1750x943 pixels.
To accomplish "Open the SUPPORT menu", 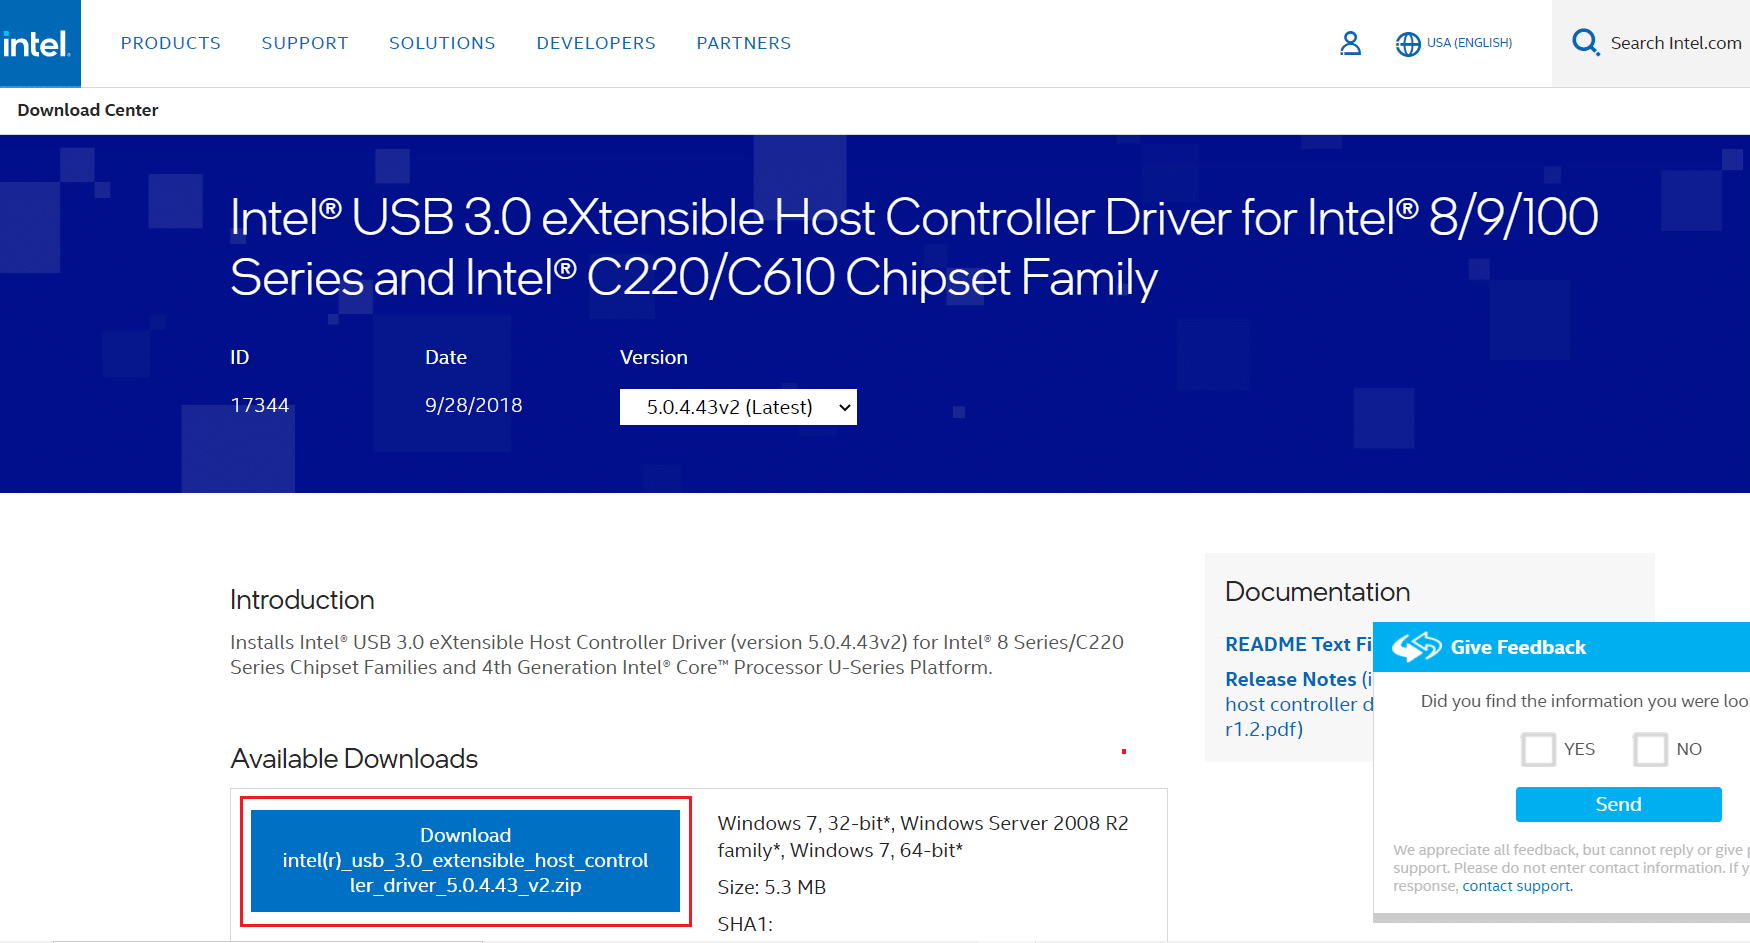I will pos(305,43).
